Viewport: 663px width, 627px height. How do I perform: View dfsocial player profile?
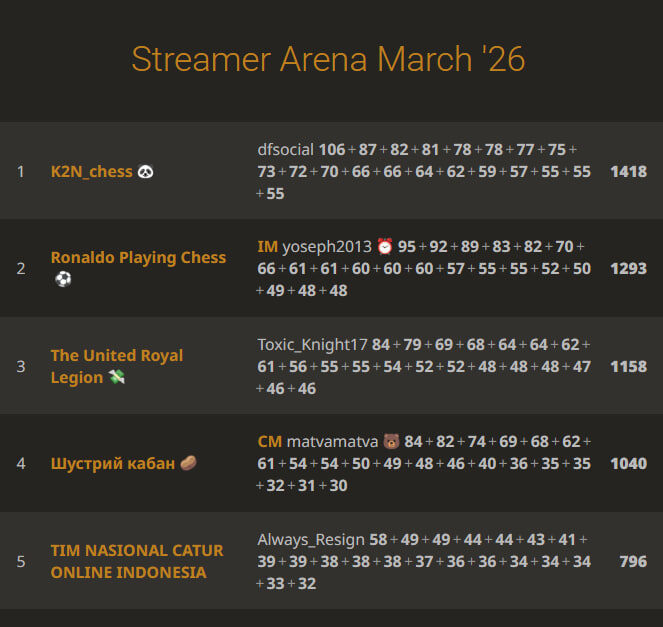285,150
